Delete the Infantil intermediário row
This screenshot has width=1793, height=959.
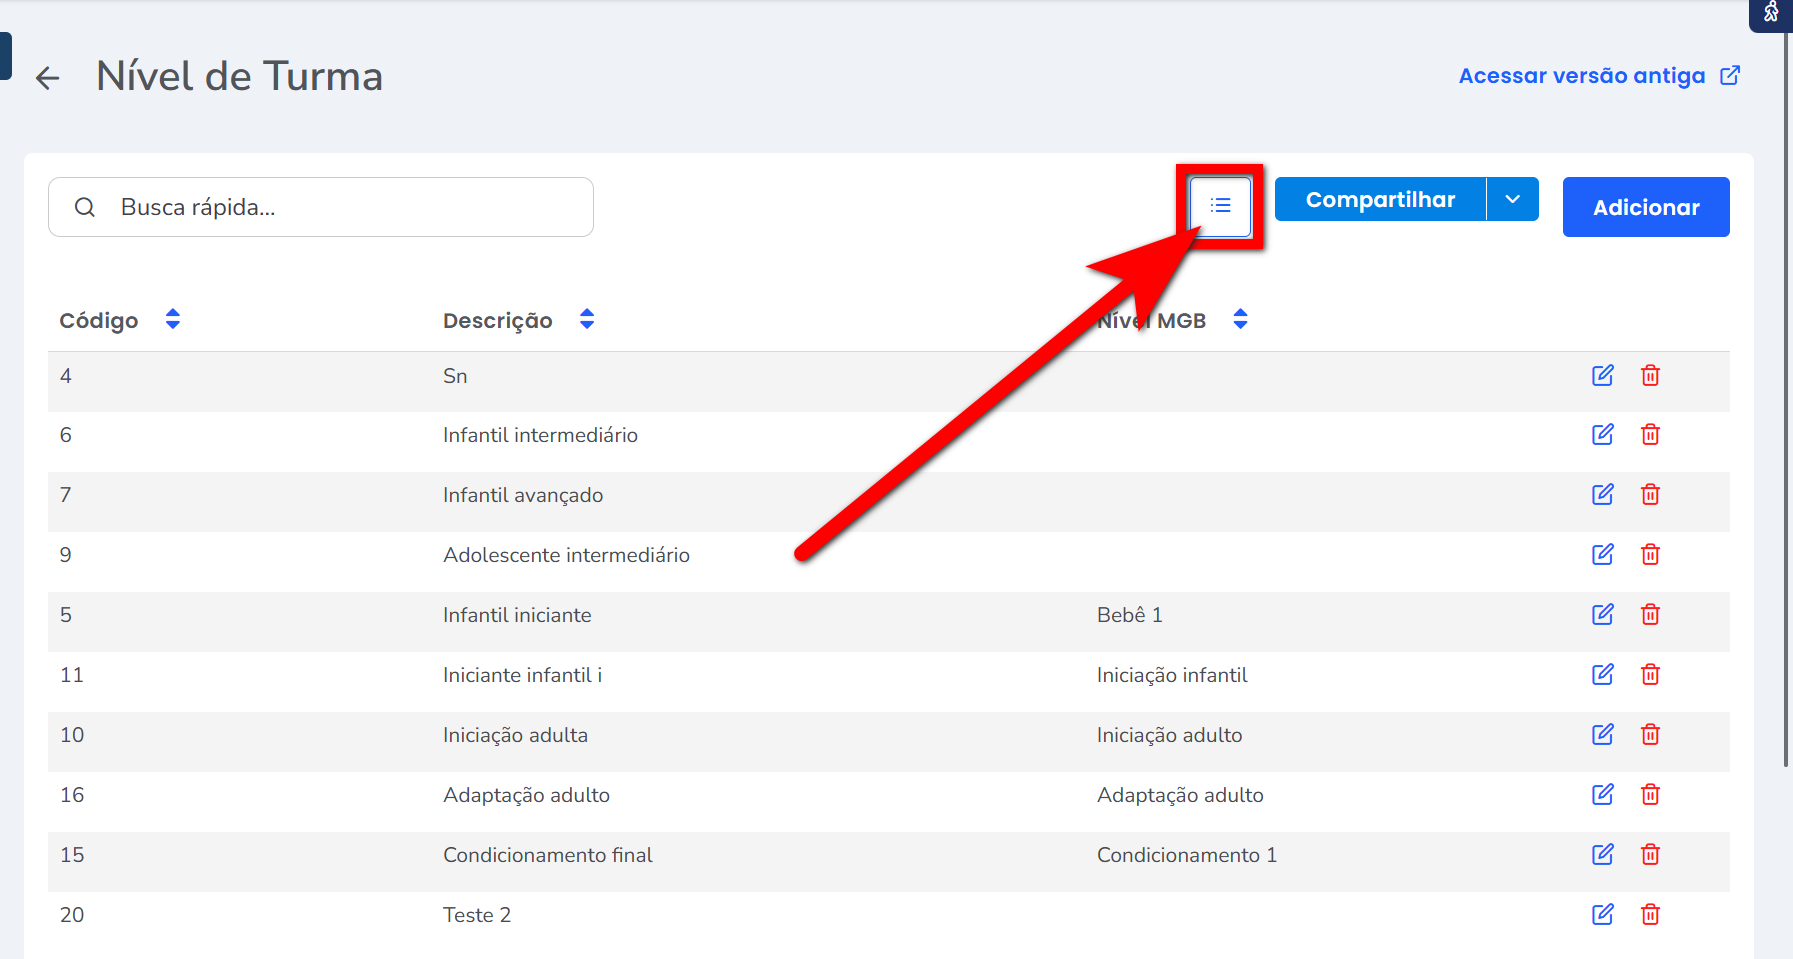click(x=1650, y=435)
